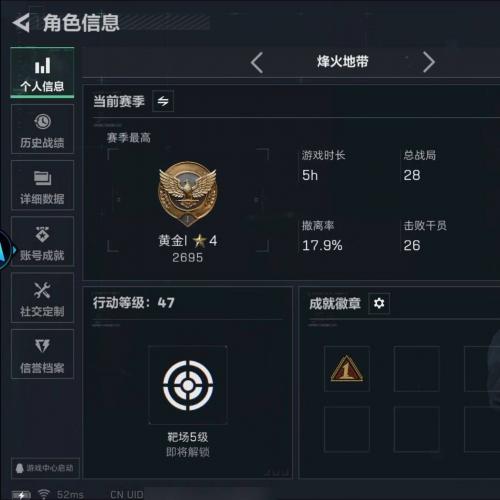Image resolution: width=500 pixels, height=500 pixels.
Task: Click the 行动等级: 47 label
Action: click(133, 303)
